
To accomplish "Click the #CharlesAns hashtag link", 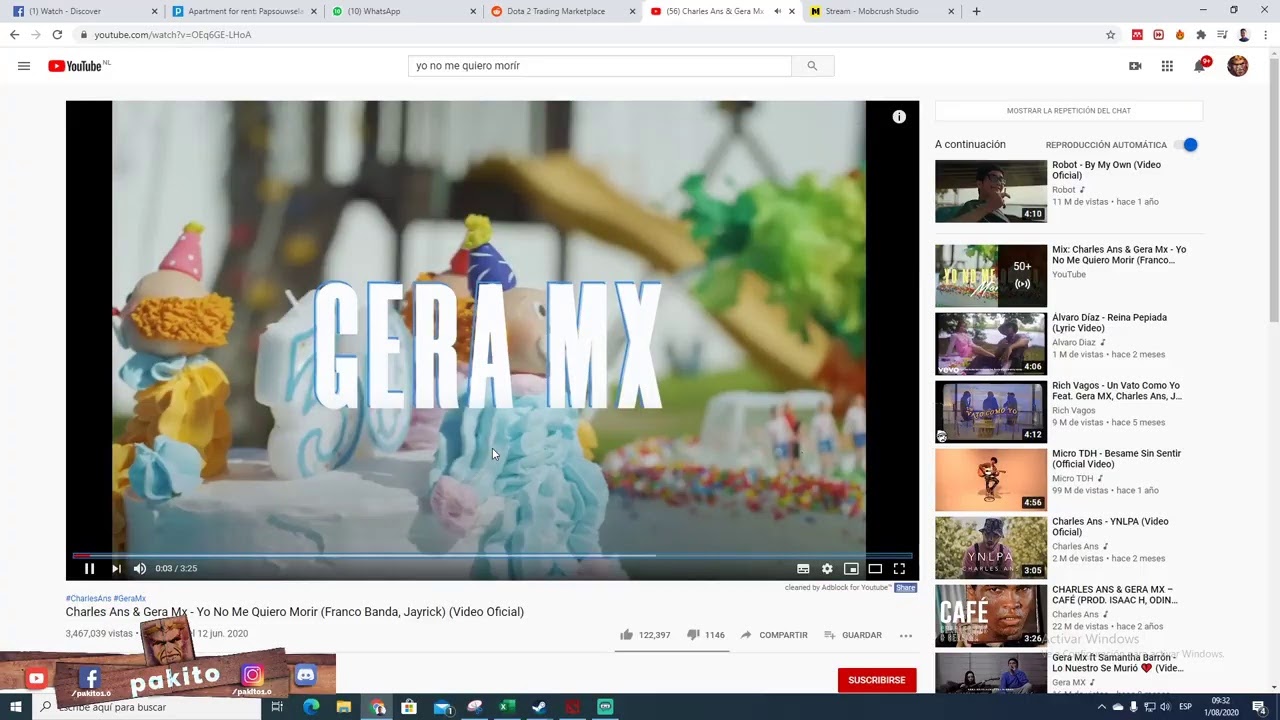I will point(88,598).
